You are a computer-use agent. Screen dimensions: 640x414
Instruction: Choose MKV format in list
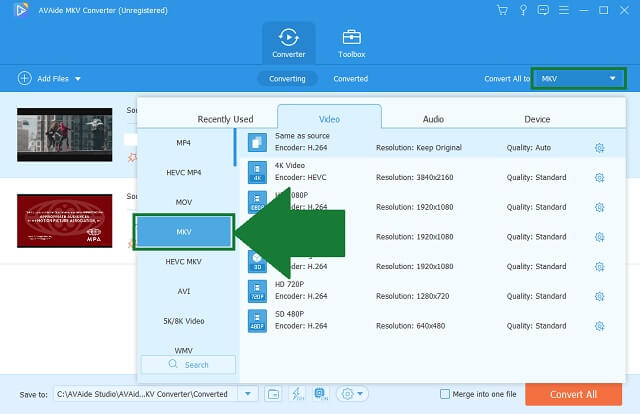point(184,231)
